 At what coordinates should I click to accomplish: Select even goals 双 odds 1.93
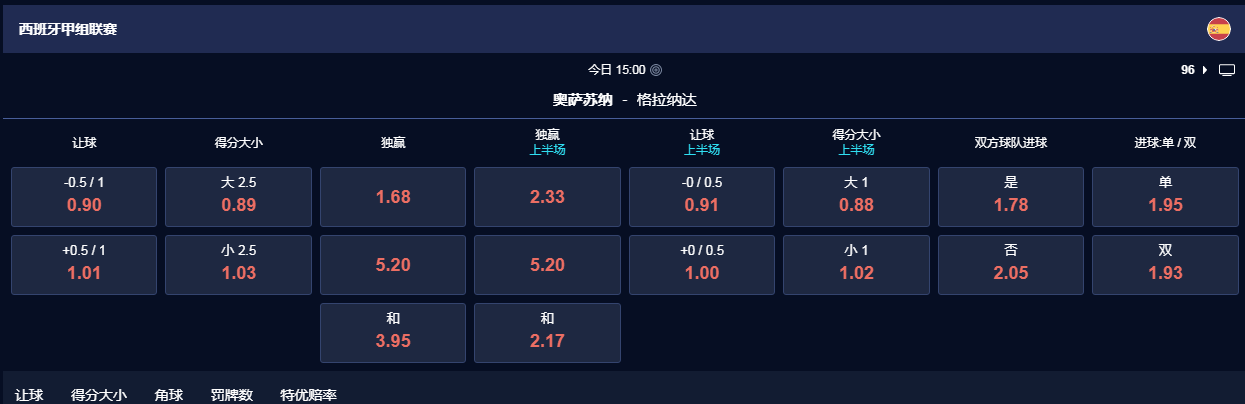click(x=1165, y=265)
